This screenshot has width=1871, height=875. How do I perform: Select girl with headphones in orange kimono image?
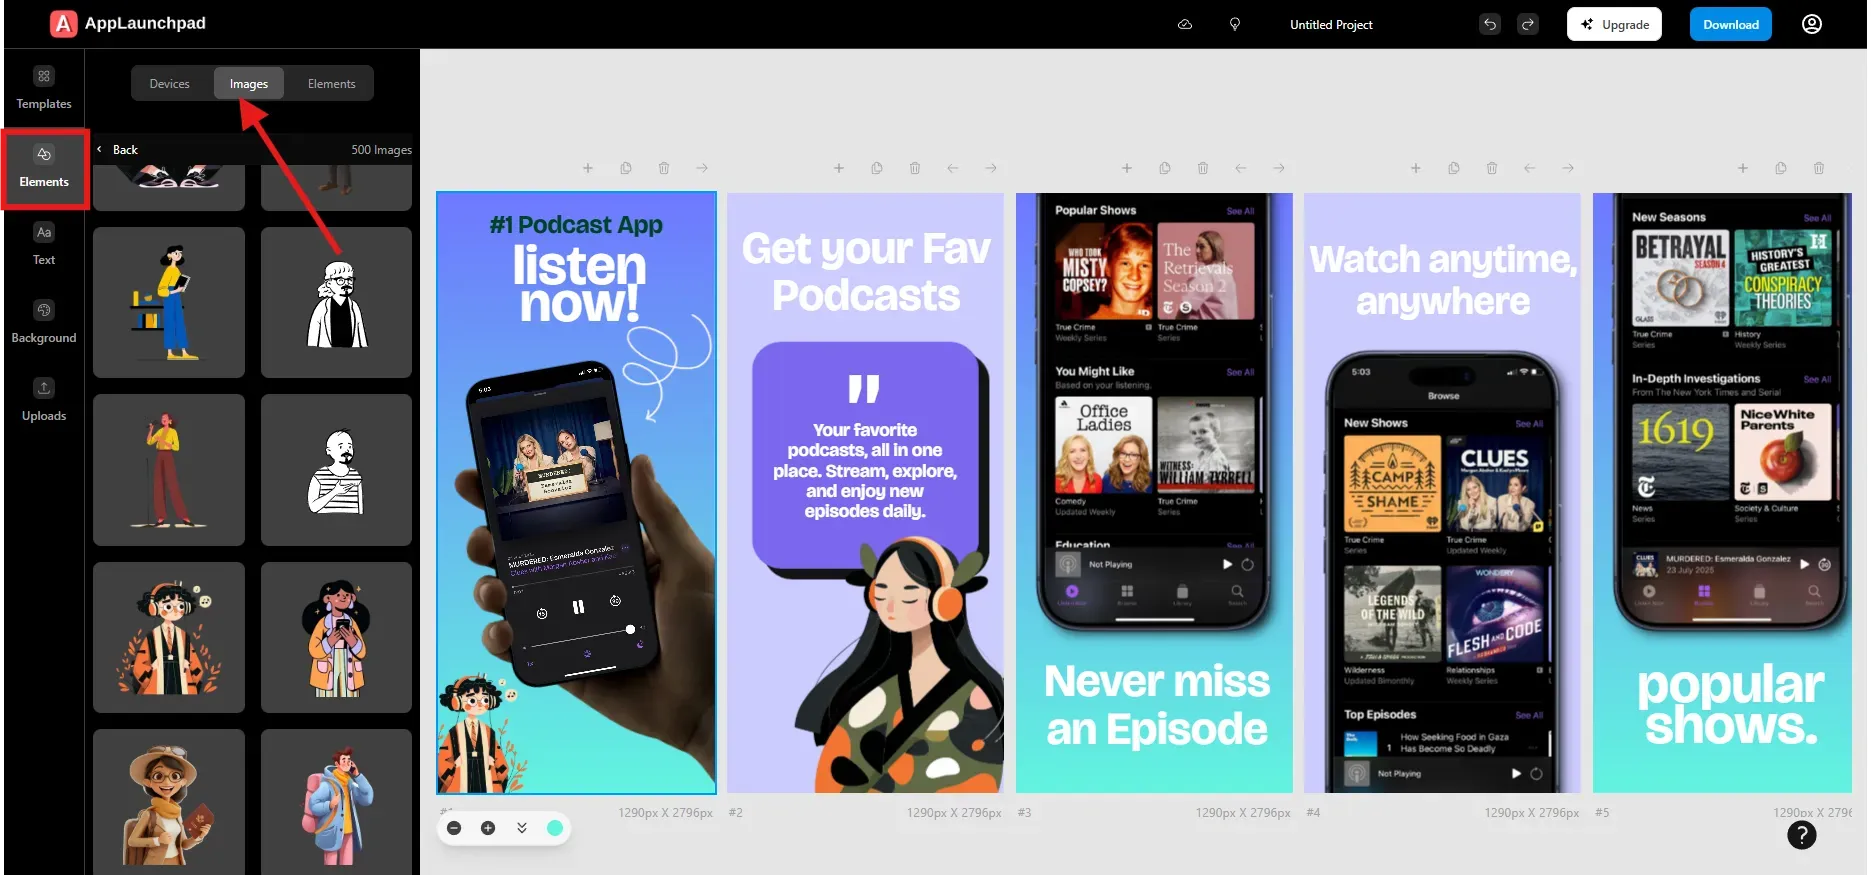point(169,637)
